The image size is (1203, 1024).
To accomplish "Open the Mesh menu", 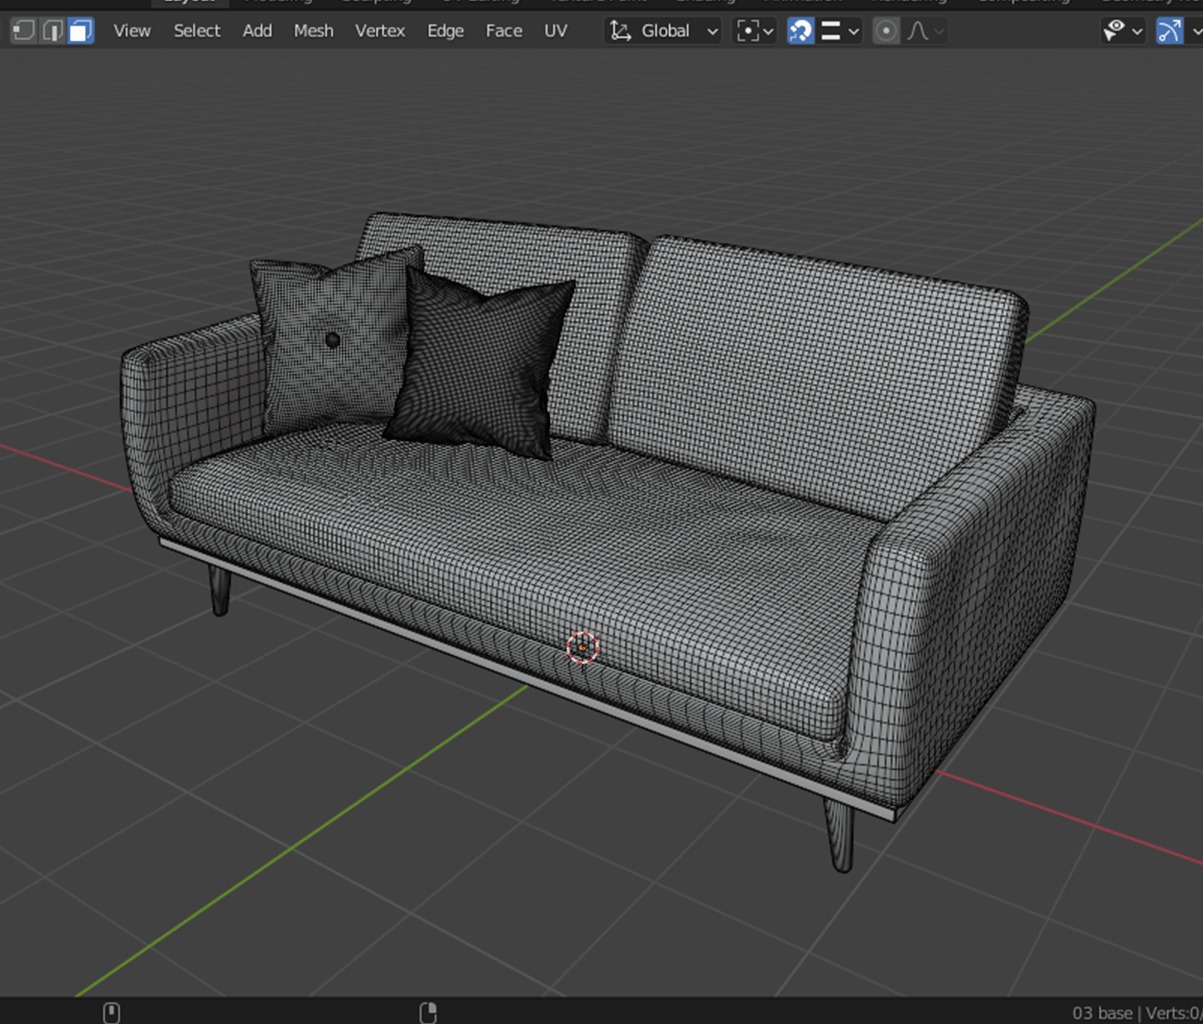I will [313, 31].
